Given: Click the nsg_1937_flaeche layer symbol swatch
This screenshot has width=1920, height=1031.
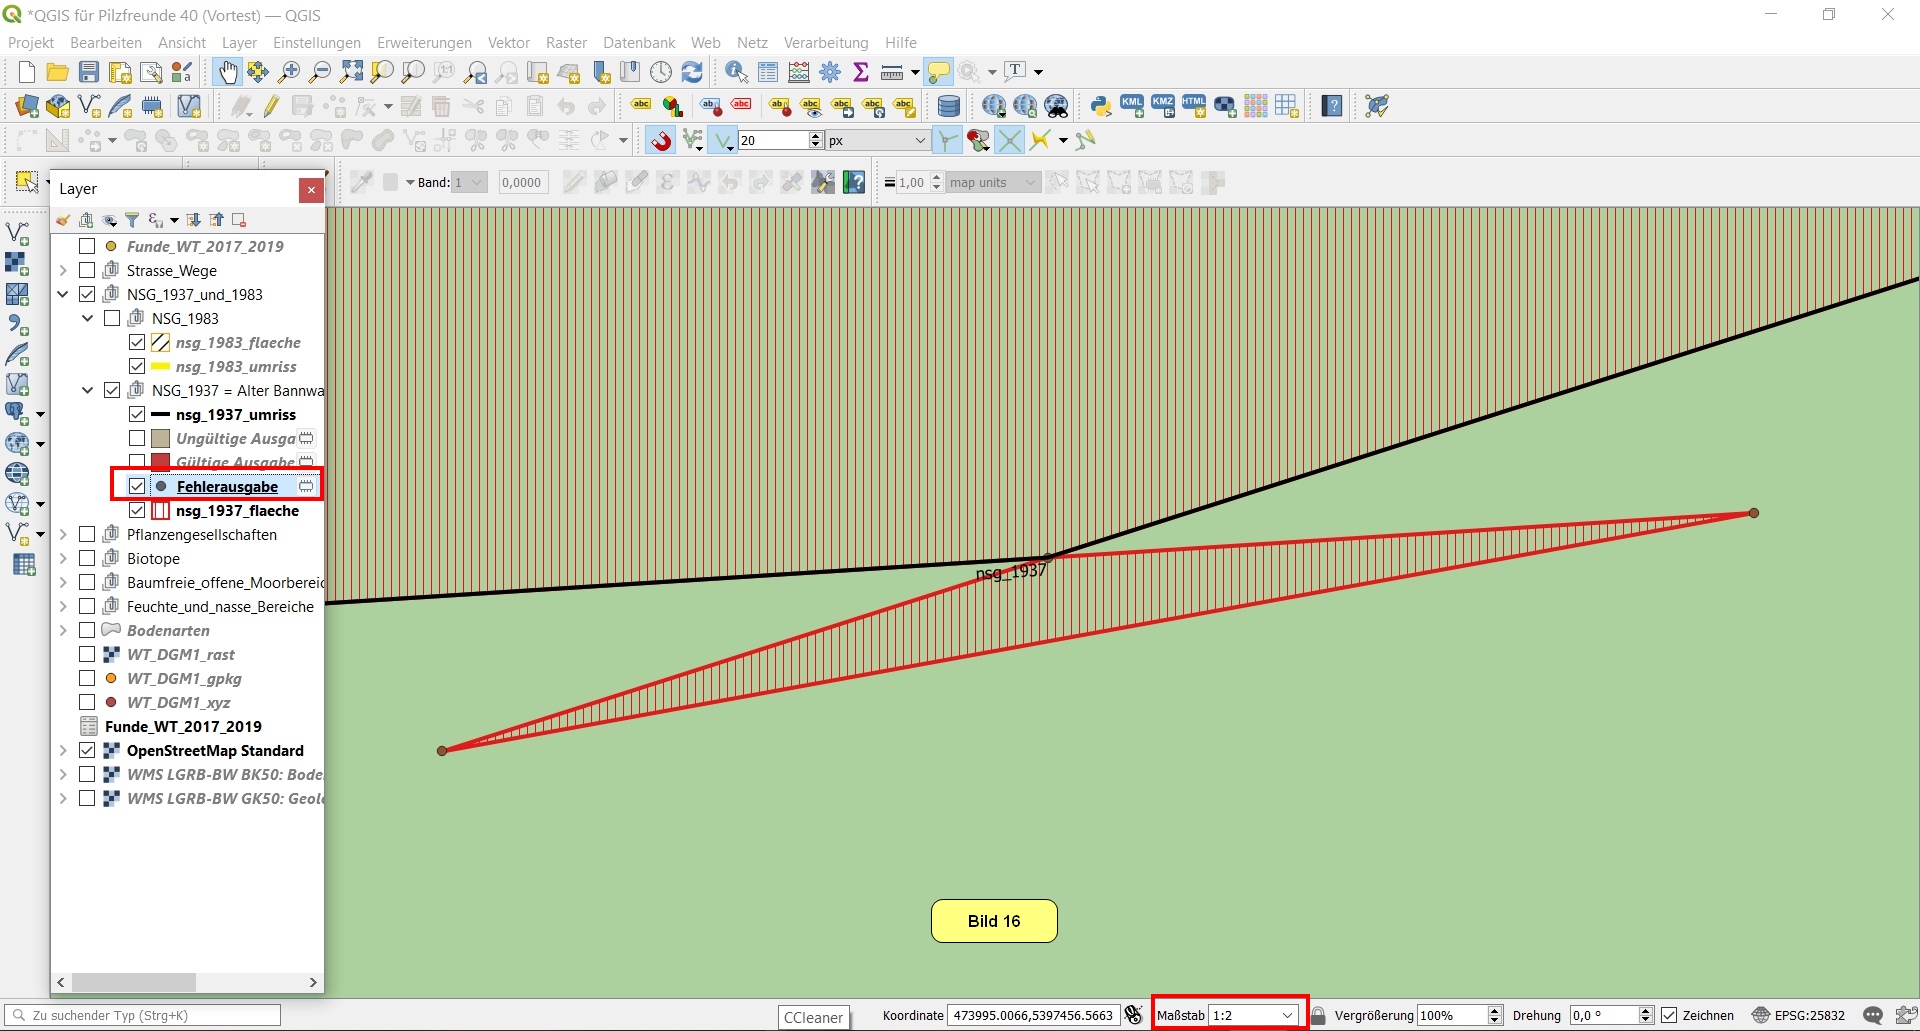Looking at the screenshot, I should [x=160, y=510].
